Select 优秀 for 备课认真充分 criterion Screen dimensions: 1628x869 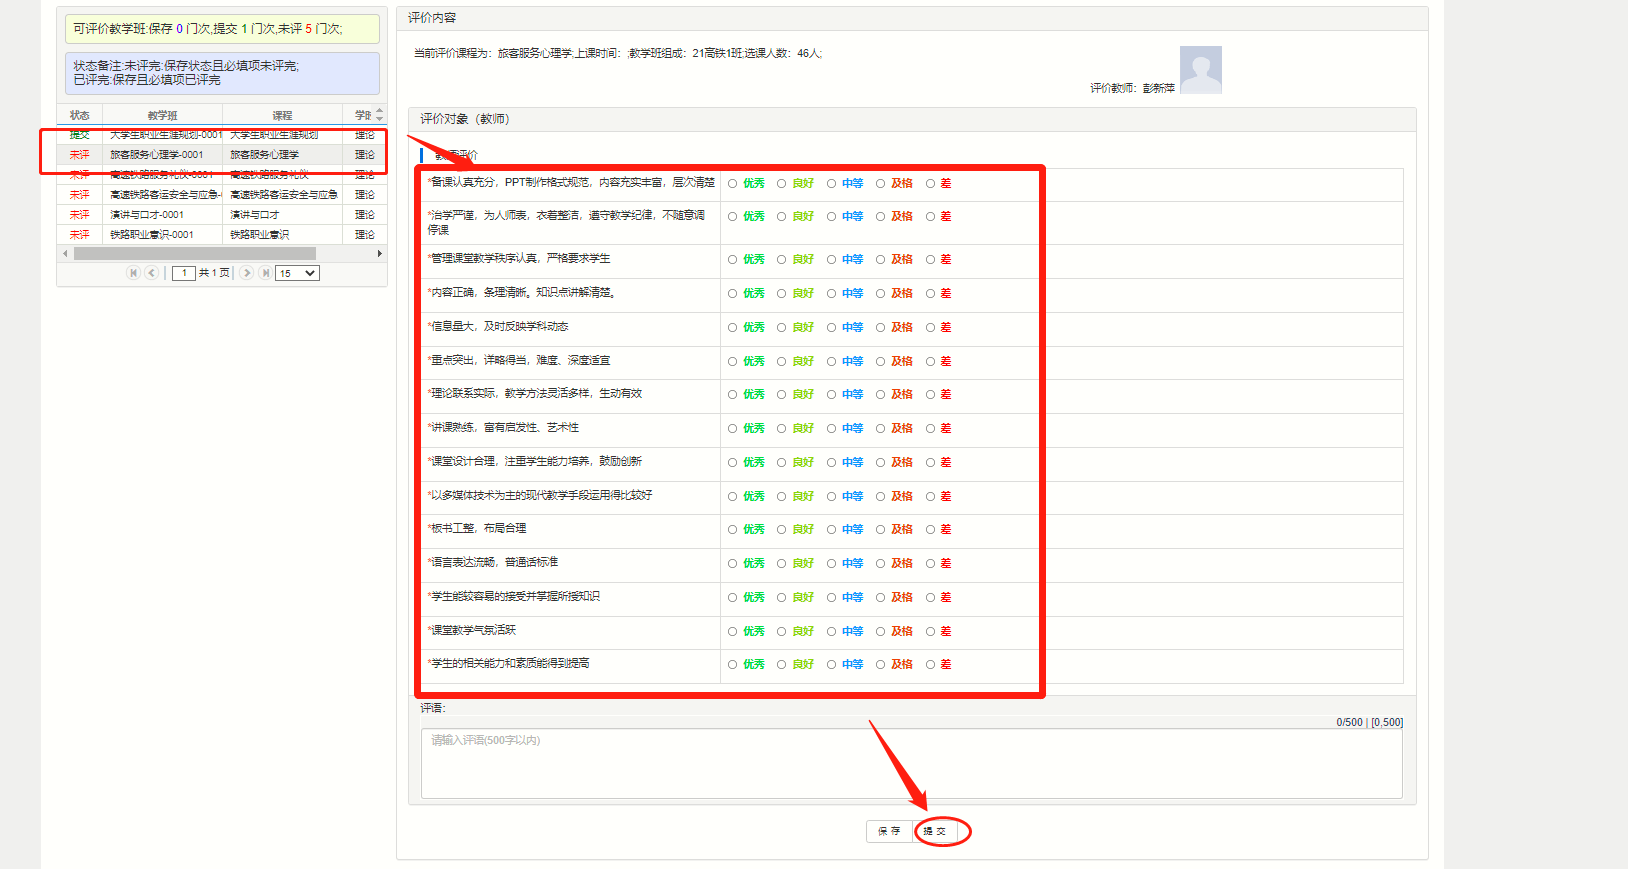point(733,184)
